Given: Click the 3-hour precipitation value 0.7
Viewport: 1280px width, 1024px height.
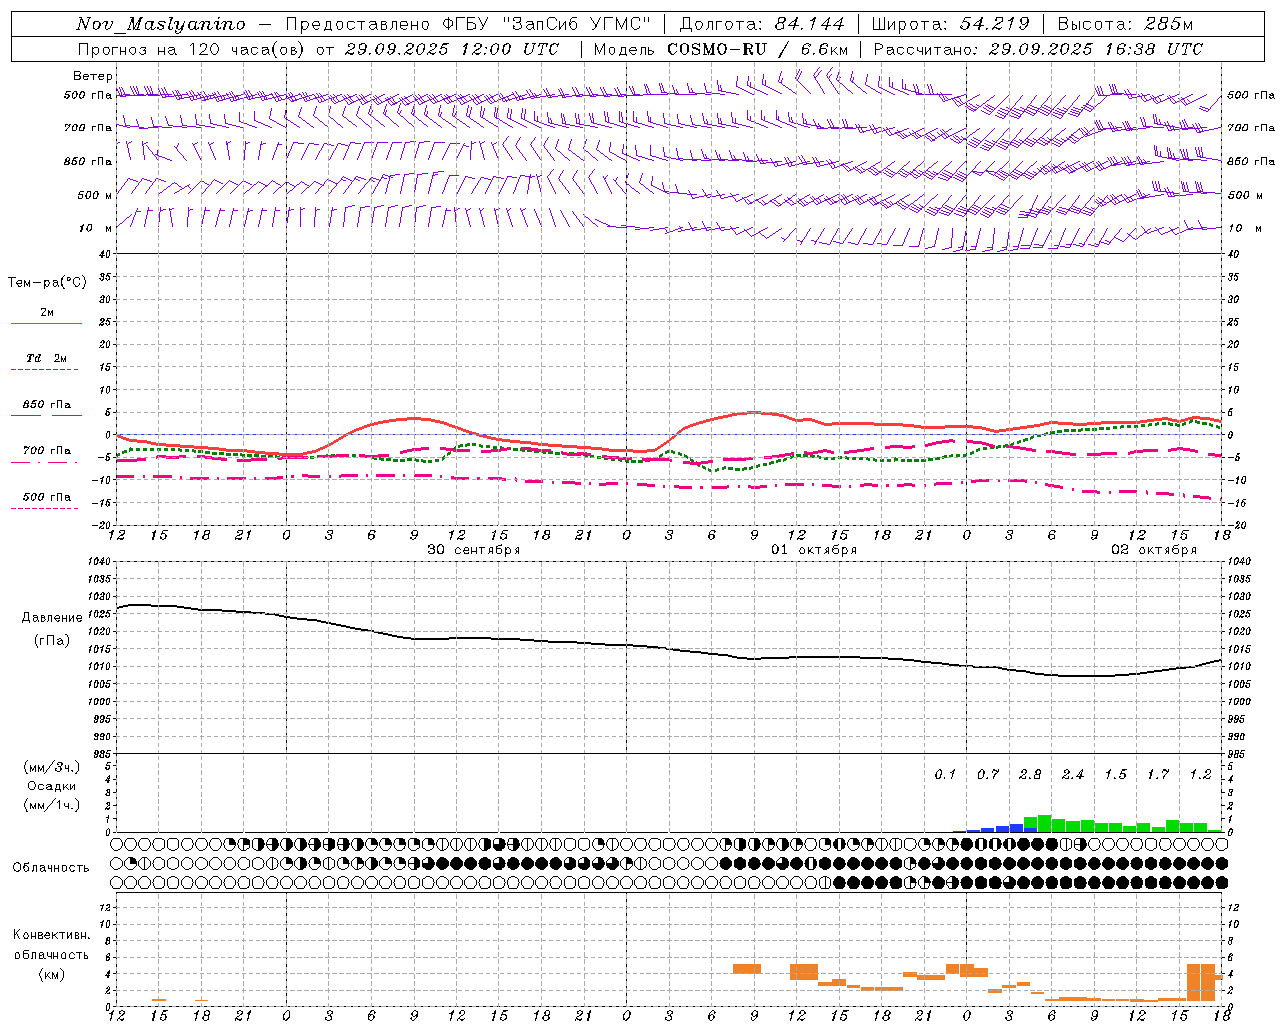Looking at the screenshot, I should coord(988,774).
